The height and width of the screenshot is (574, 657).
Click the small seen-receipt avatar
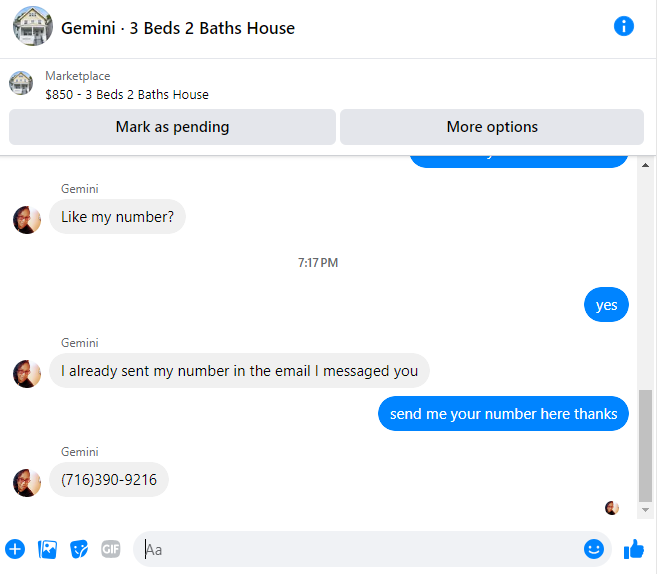(x=612, y=508)
